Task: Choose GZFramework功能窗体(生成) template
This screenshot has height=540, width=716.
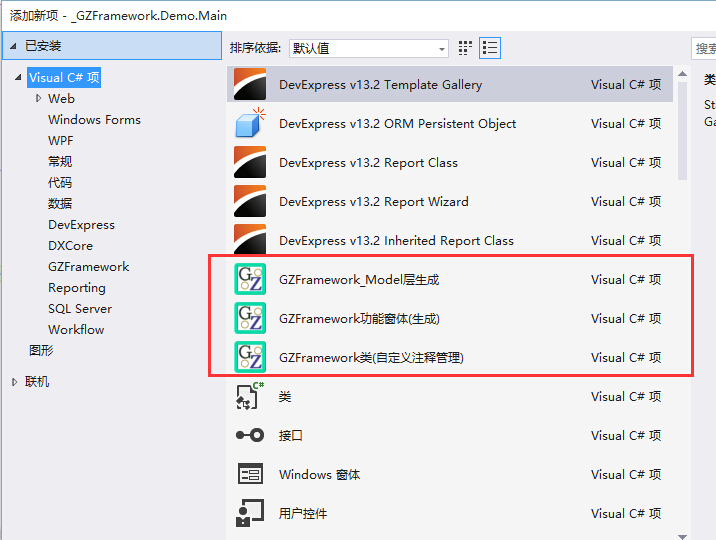Action: point(450,318)
